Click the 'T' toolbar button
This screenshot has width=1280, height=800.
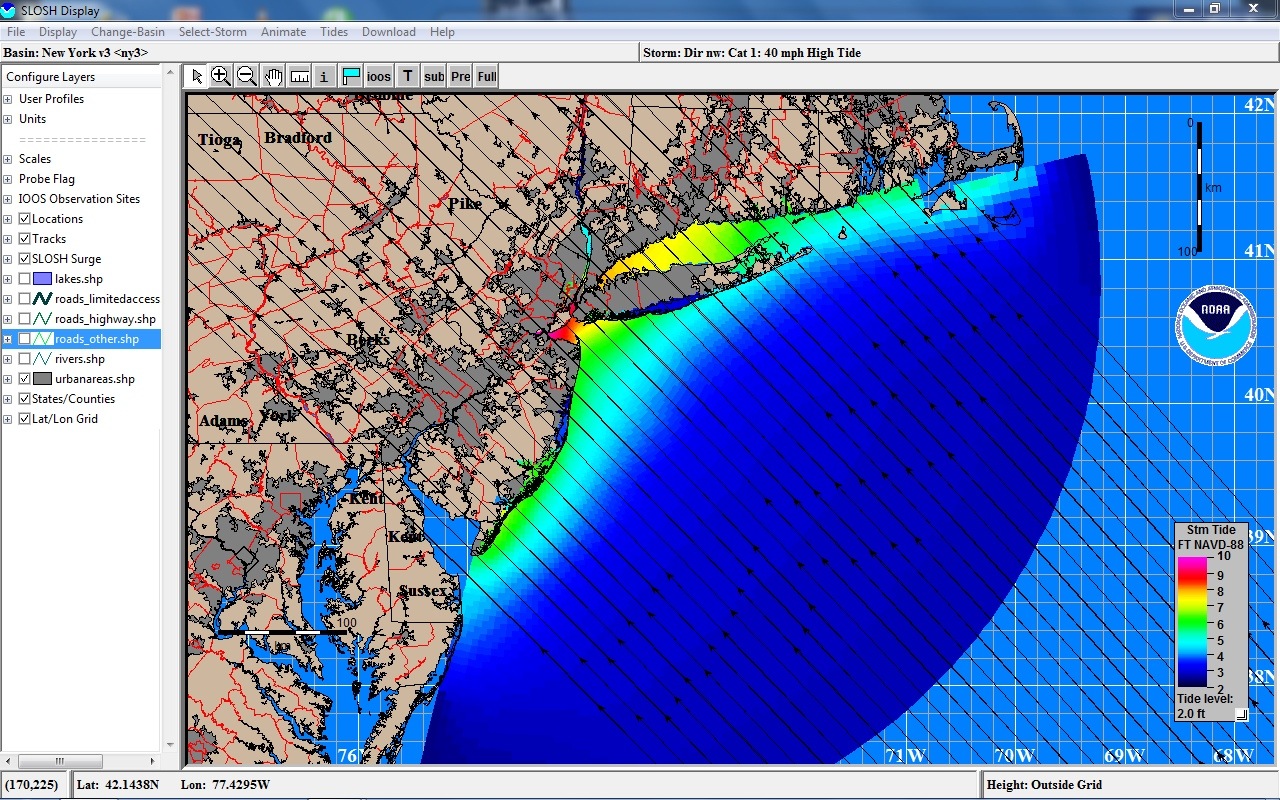408,76
